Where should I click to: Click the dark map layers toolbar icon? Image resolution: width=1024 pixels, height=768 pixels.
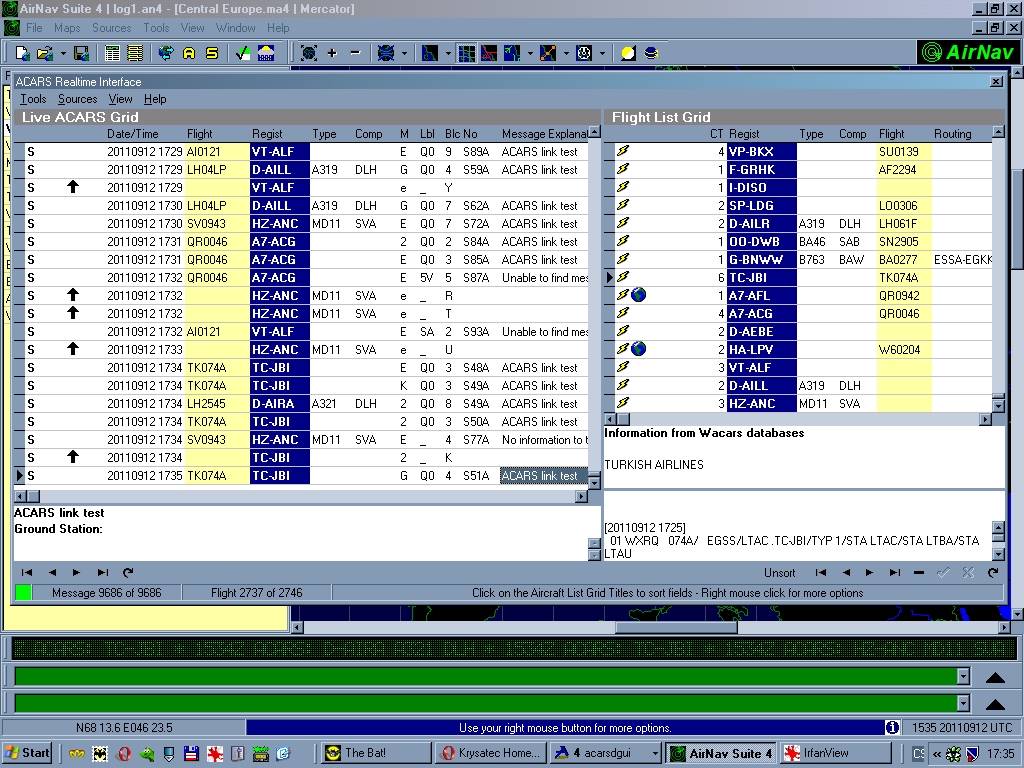[x=430, y=53]
